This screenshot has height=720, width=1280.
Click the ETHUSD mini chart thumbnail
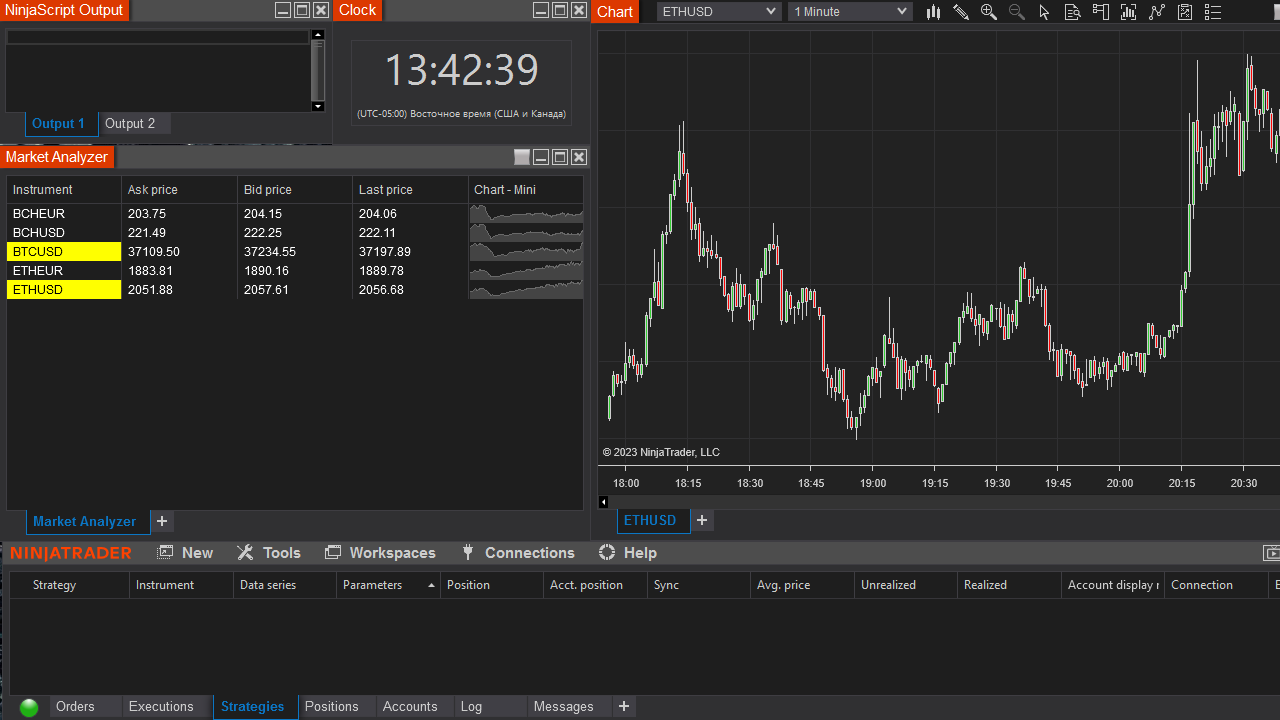tap(526, 290)
